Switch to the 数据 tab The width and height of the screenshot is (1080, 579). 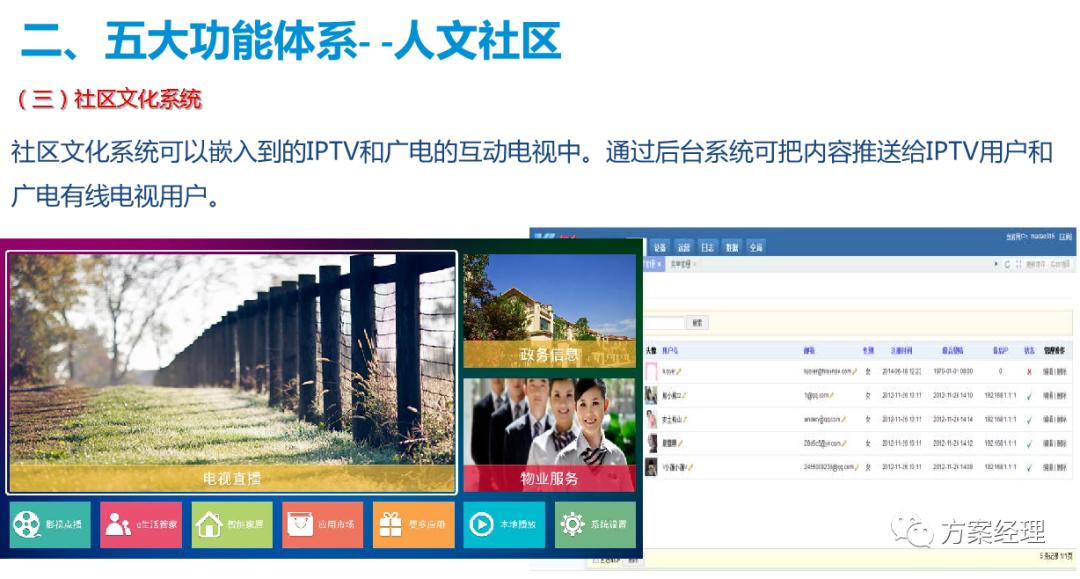(729, 245)
